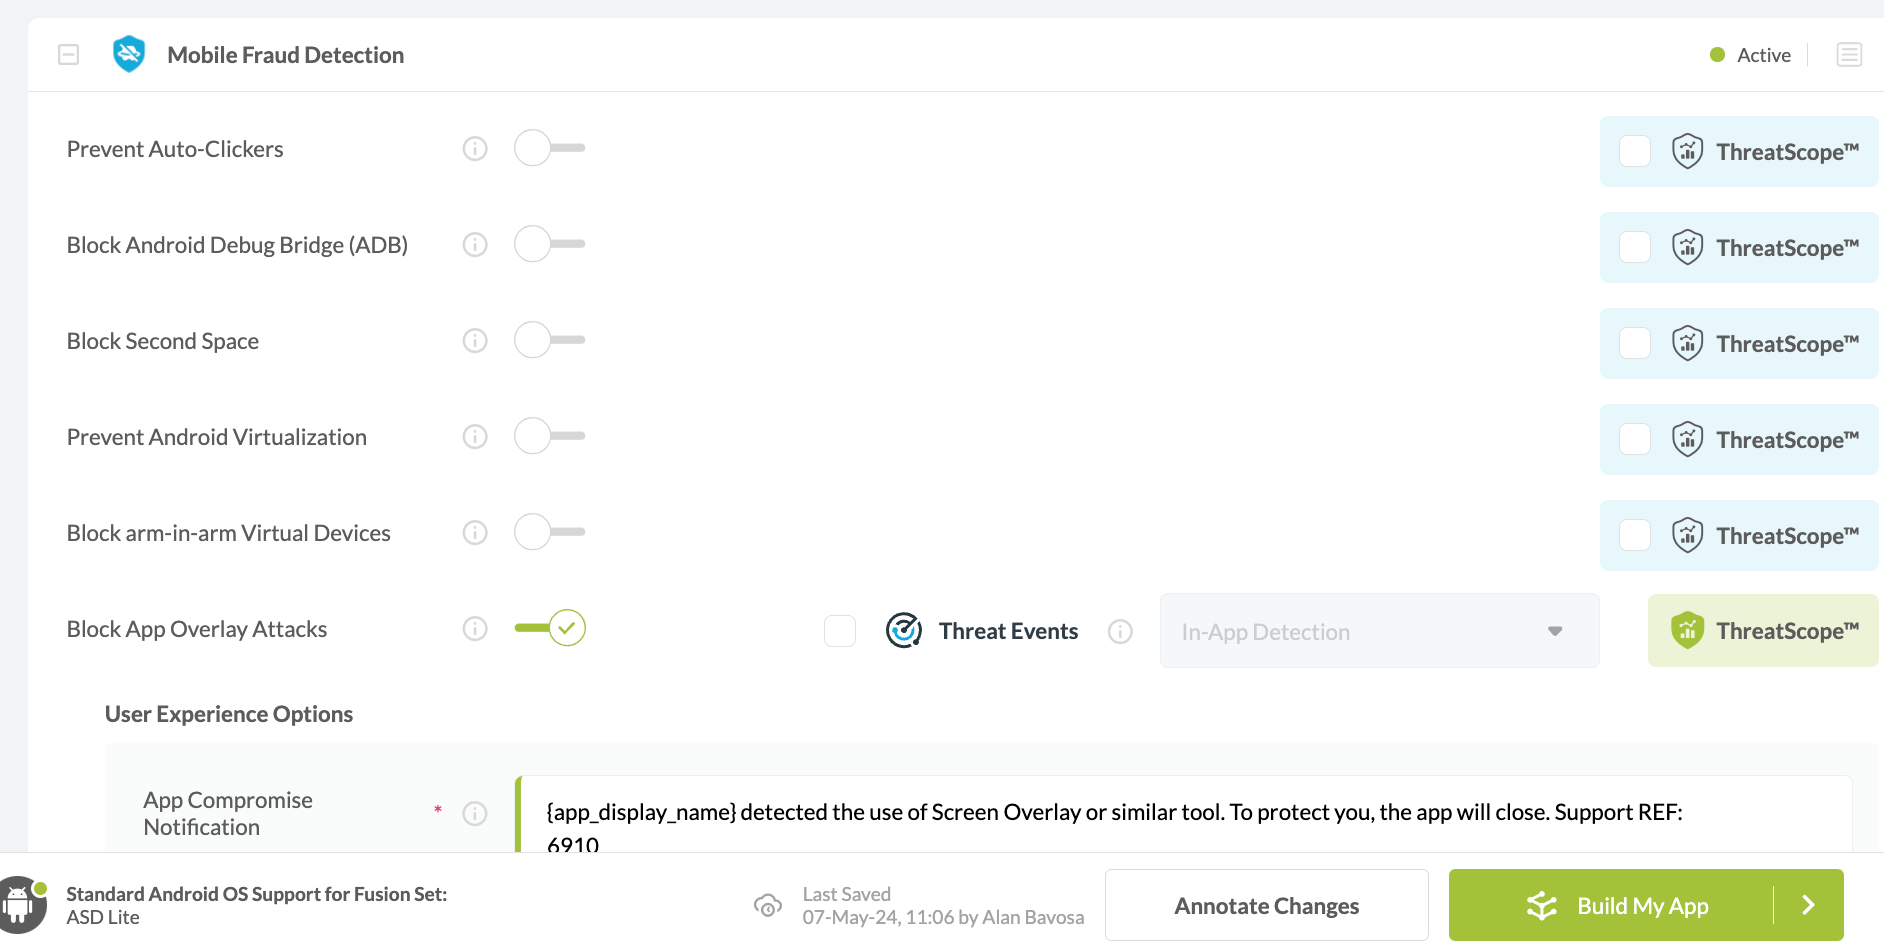Enable the Prevent Auto-Clickers toggle
Screen dimensions: 1884x948
coord(549,148)
